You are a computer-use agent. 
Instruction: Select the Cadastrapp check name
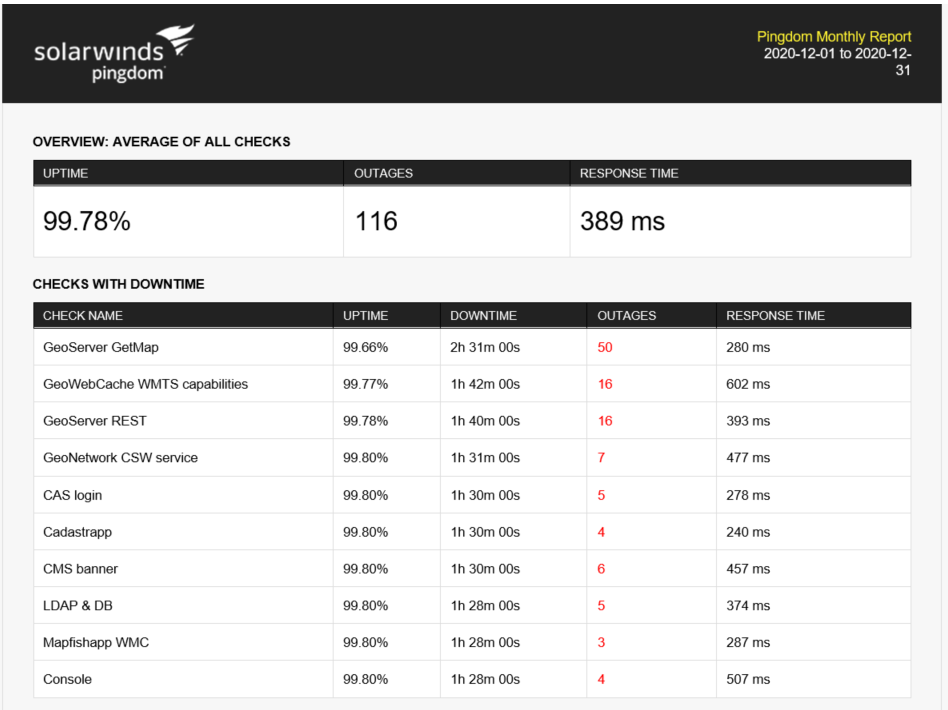[x=77, y=532]
